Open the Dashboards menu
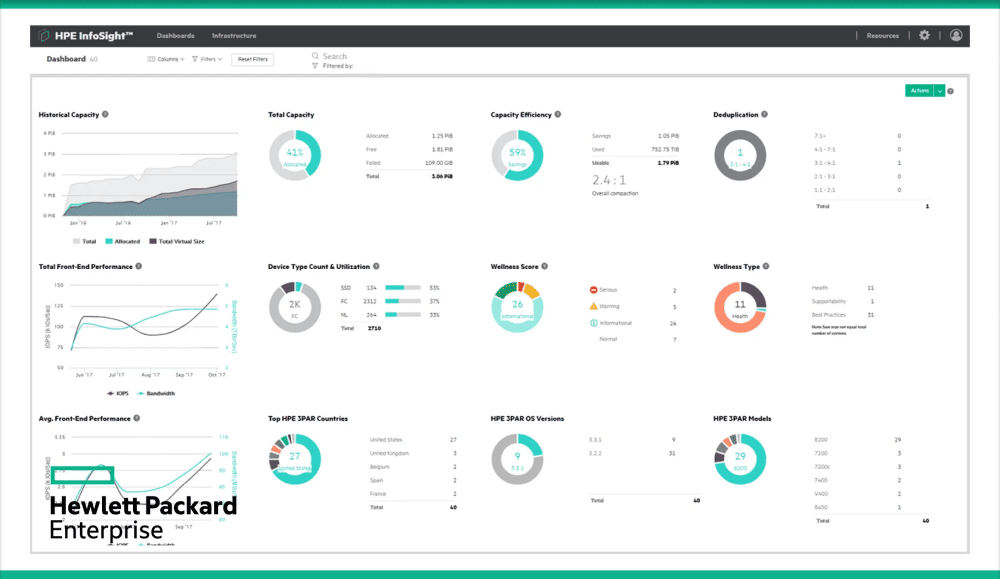 (175, 36)
